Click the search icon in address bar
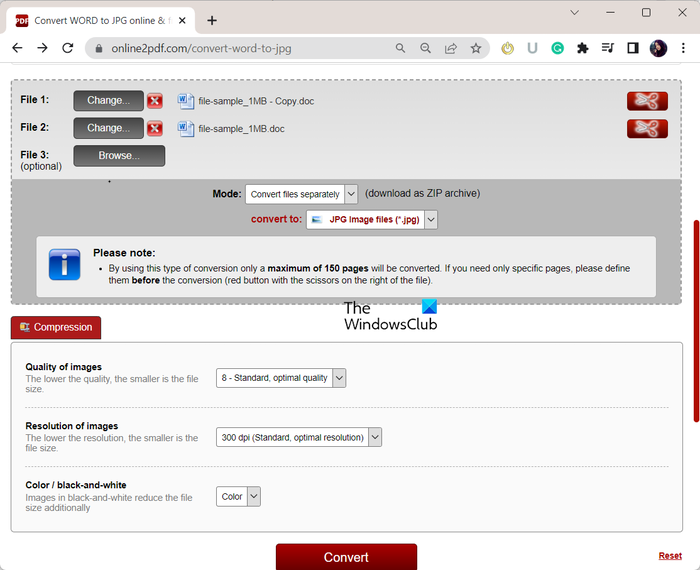 400,48
